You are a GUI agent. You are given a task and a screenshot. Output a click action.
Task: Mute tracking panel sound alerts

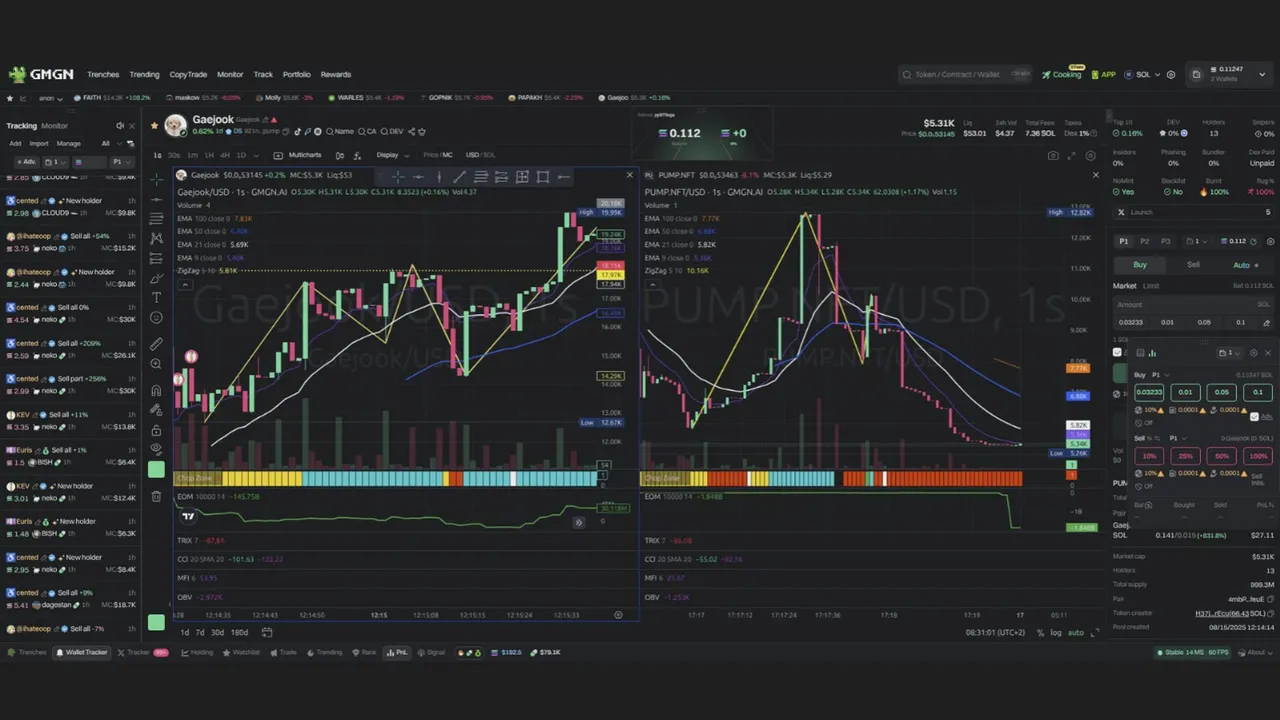coord(119,126)
